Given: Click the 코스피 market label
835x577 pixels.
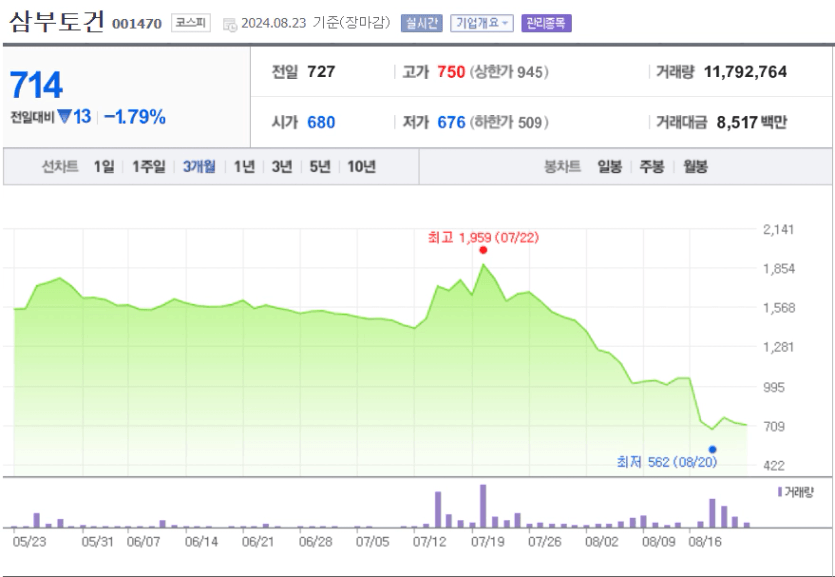Looking at the screenshot, I should [x=191, y=23].
